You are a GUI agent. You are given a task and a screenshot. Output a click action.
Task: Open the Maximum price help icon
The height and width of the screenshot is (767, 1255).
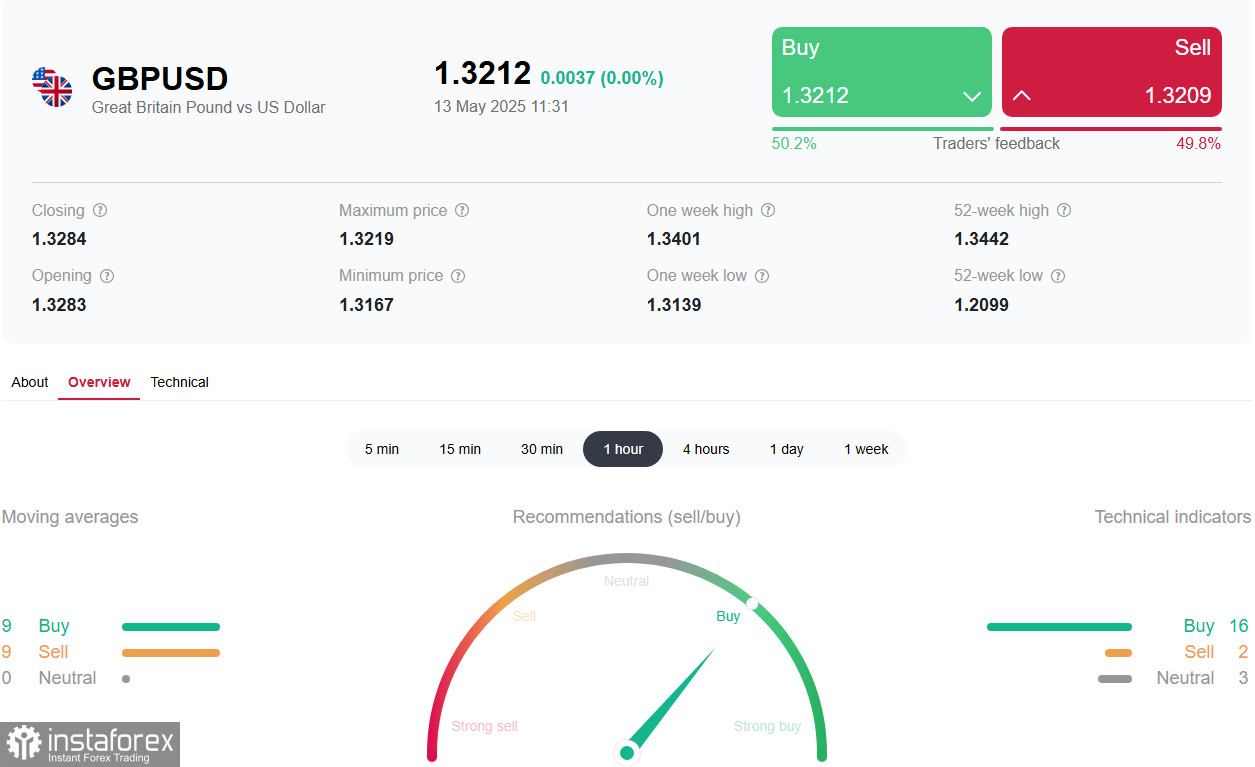coord(462,211)
